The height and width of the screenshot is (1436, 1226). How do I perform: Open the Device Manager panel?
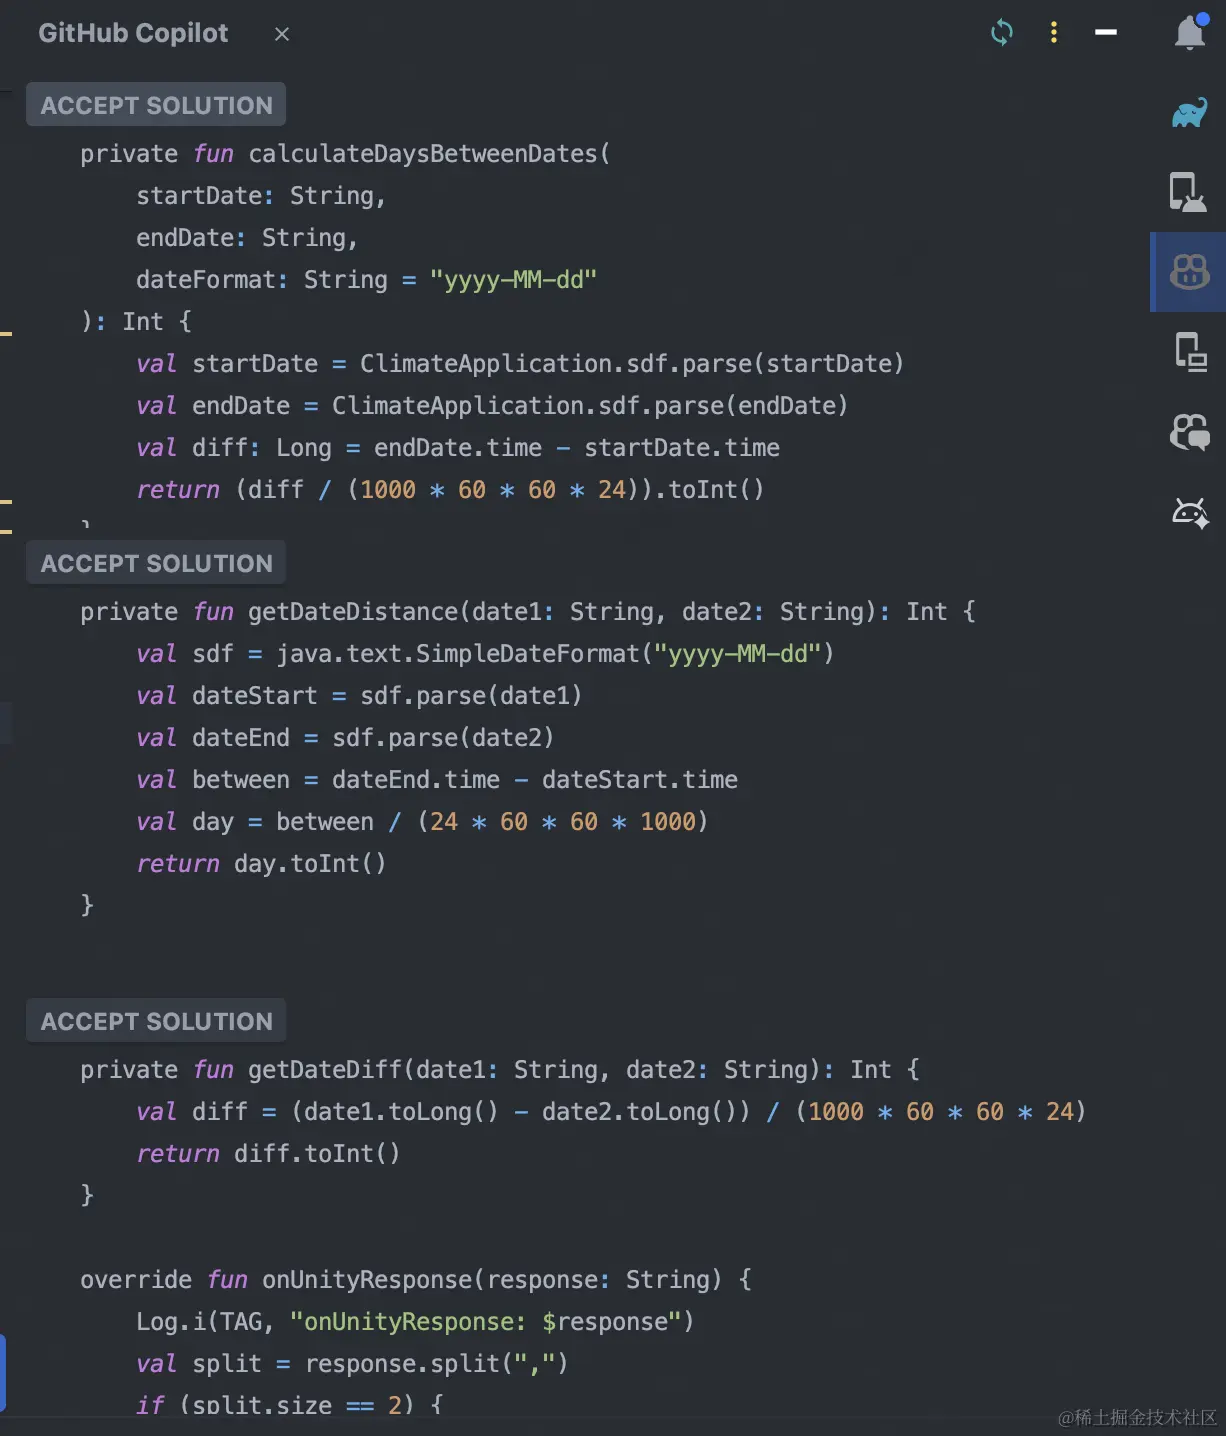coord(1189,190)
